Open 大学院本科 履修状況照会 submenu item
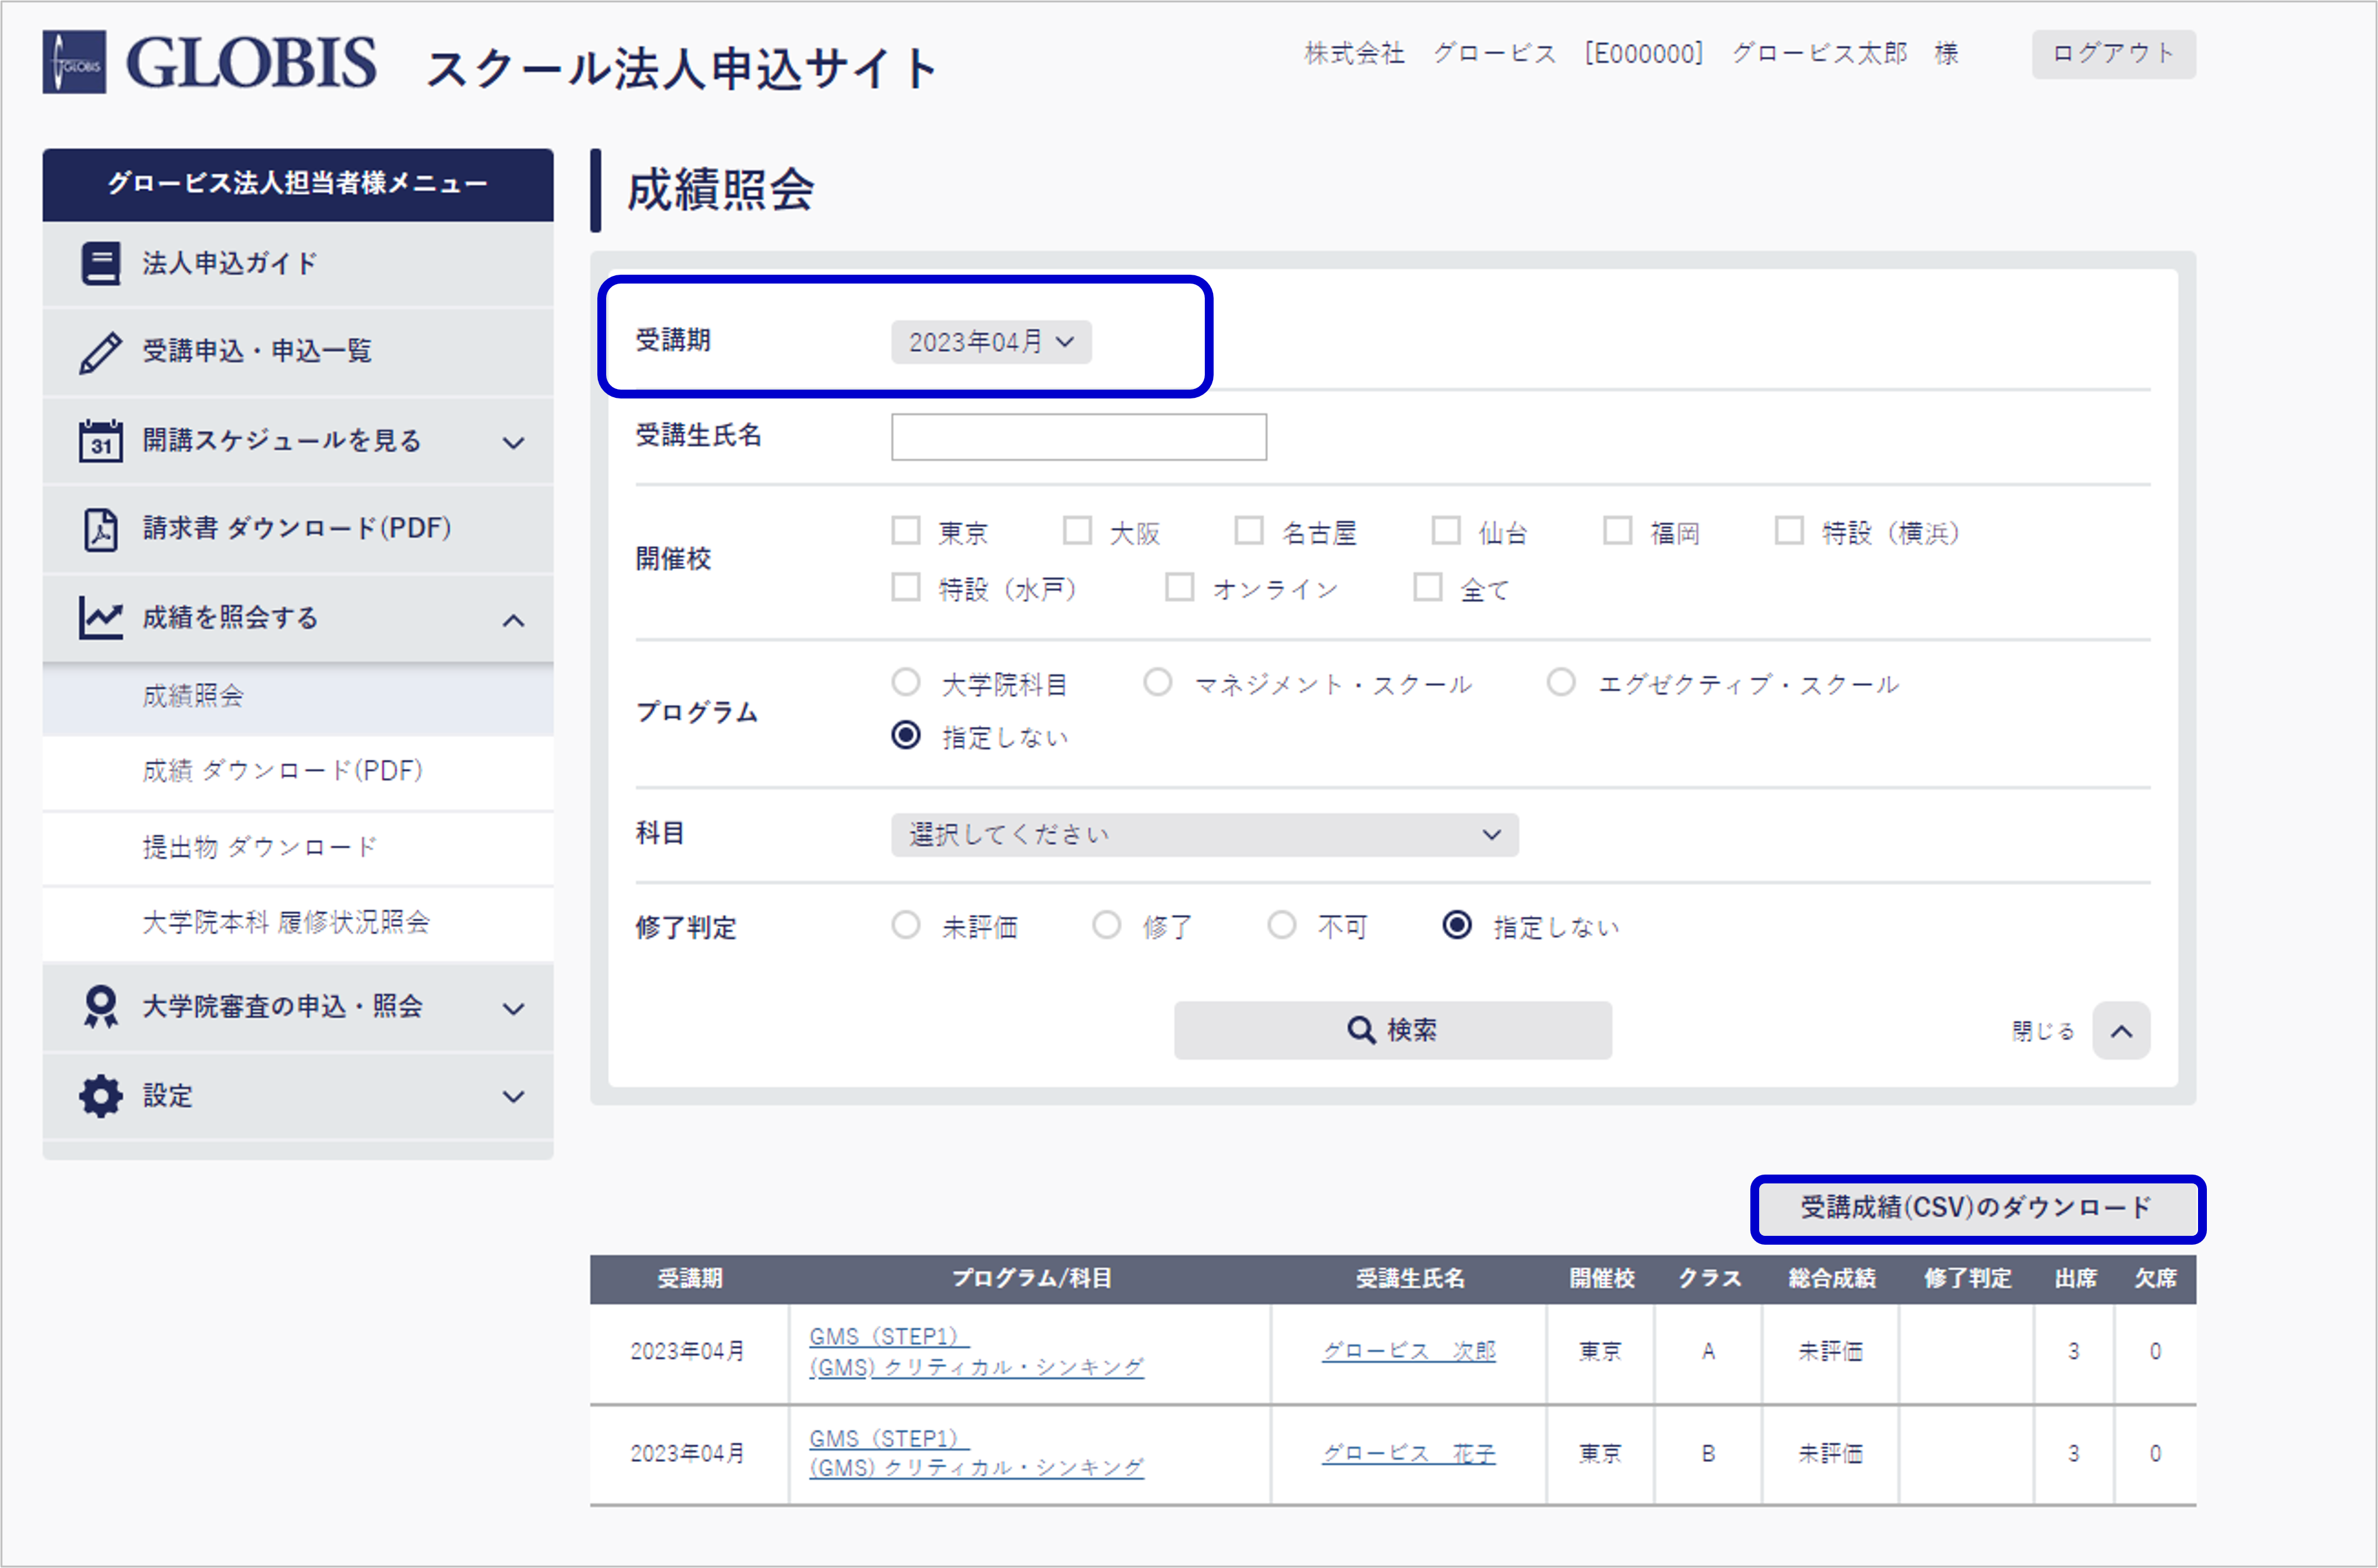2378x1568 pixels. [x=298, y=923]
